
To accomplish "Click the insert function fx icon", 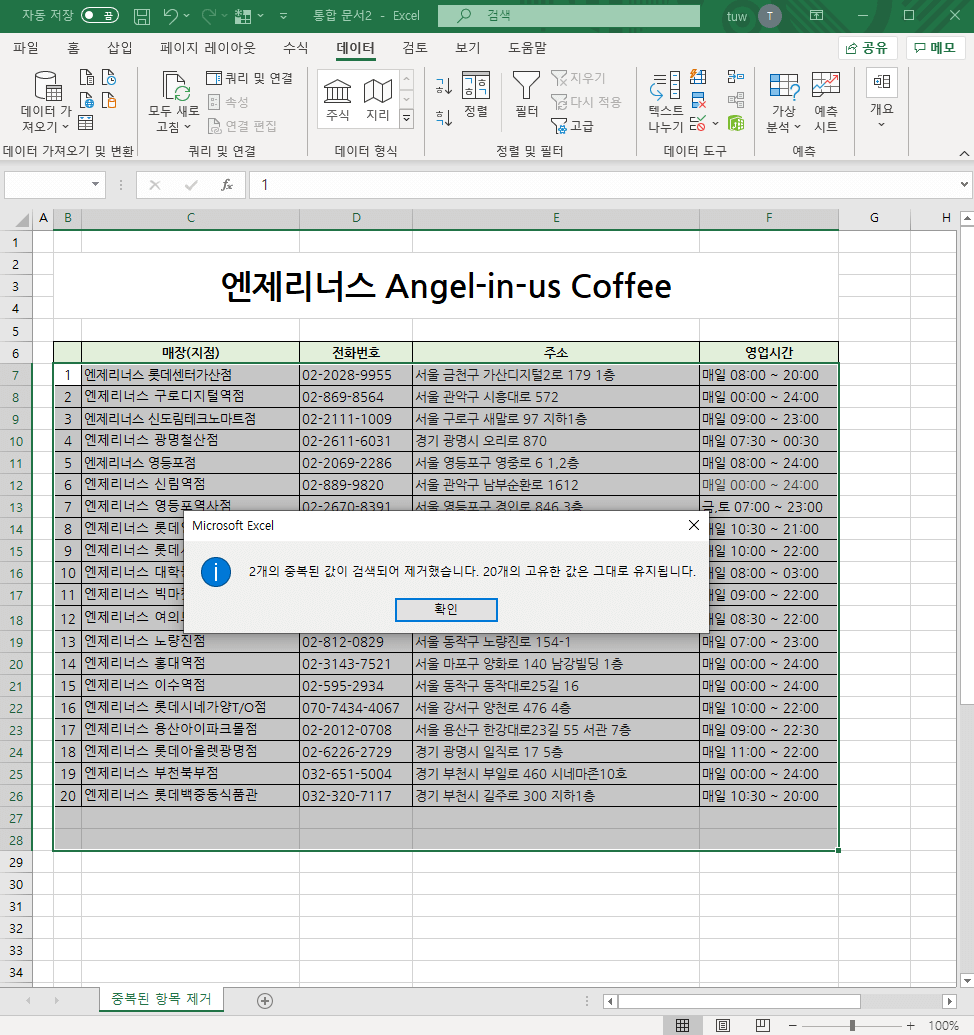I will [x=226, y=185].
